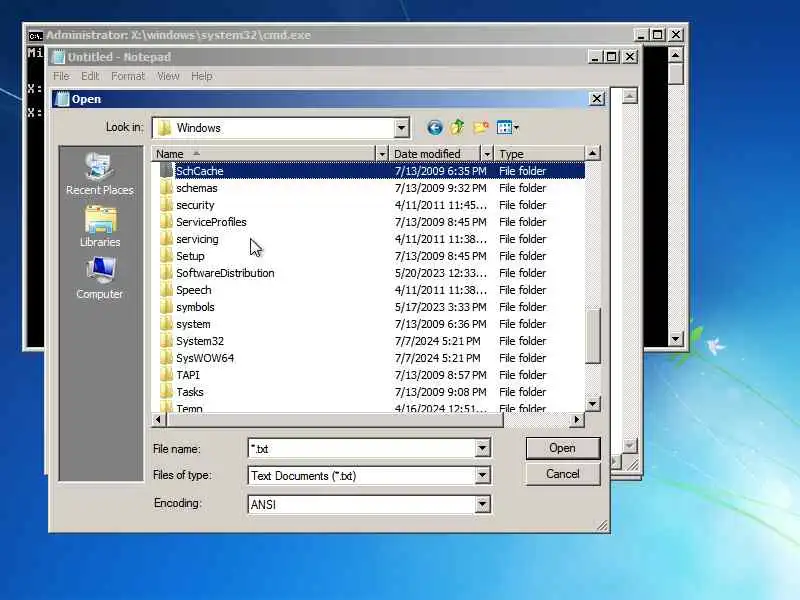This screenshot has width=800, height=600.
Task: Click the TAPI folder icon
Action: coord(166,375)
